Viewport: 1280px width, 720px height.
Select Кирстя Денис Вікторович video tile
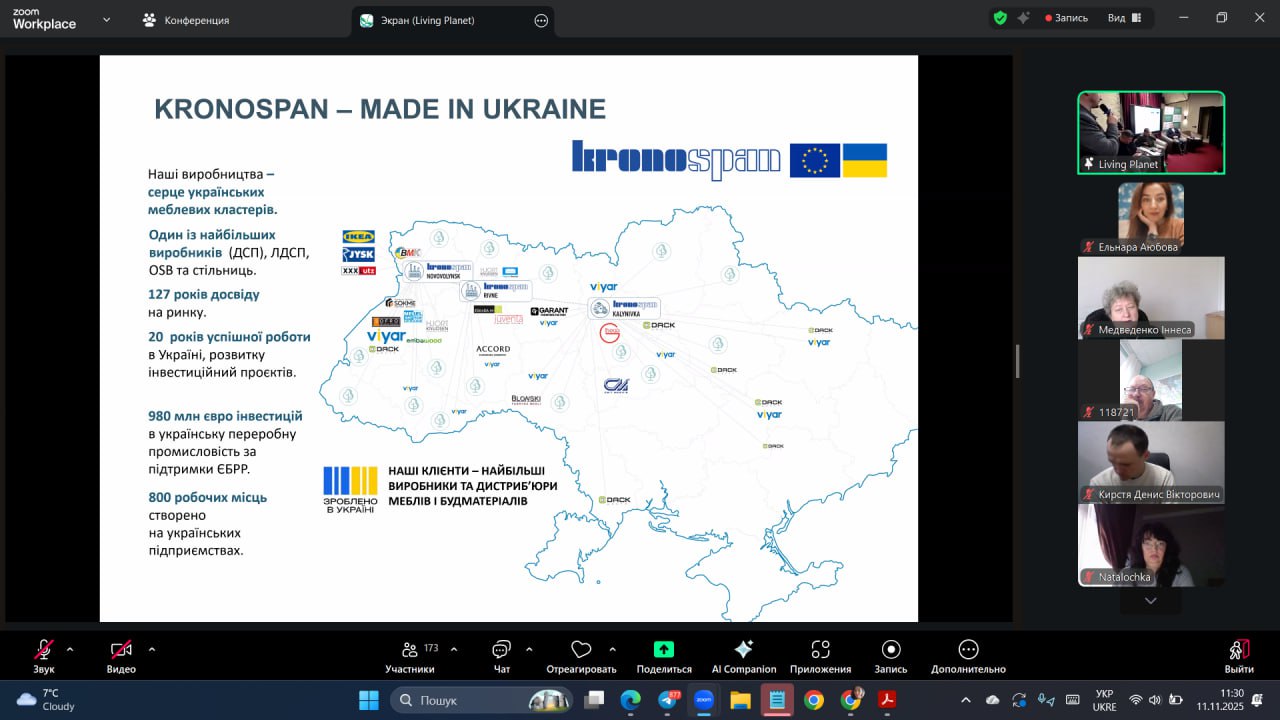(x=1151, y=462)
